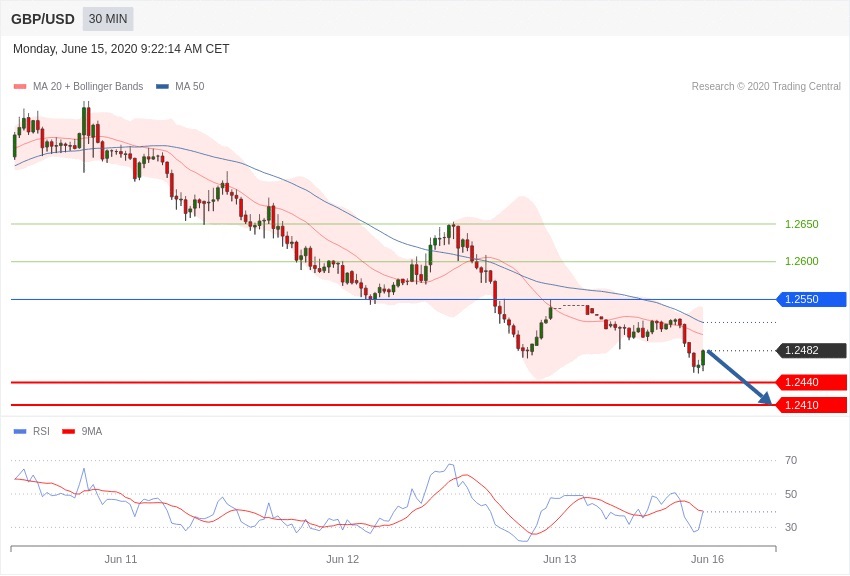
Task: Click the Jun 13 date axis label
Action: (x=560, y=559)
